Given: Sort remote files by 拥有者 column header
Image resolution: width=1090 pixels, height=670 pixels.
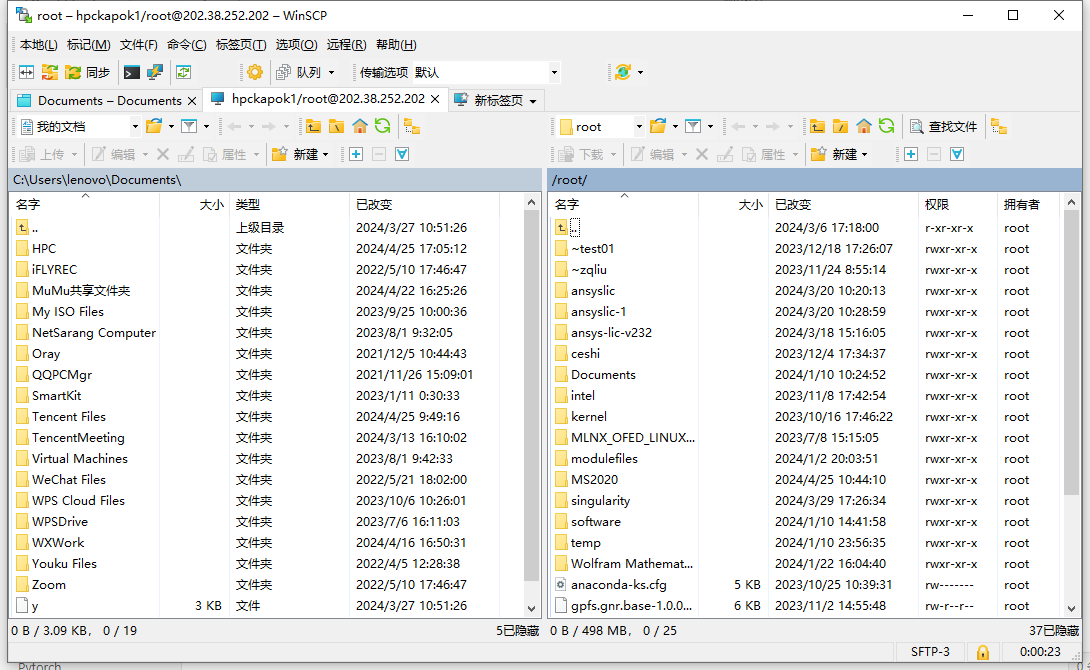Looking at the screenshot, I should coord(1027,204).
